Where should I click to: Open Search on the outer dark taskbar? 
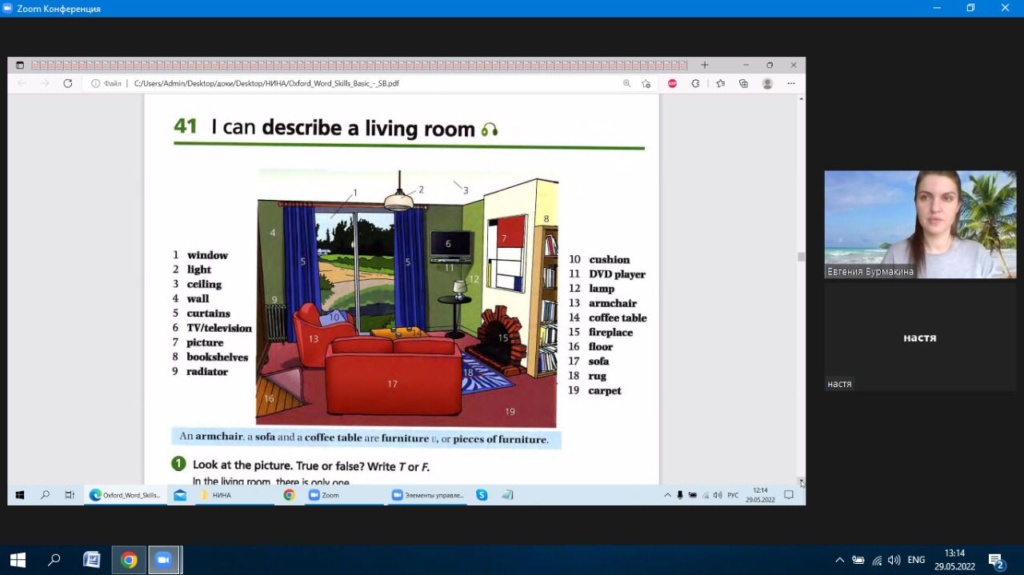[54, 560]
